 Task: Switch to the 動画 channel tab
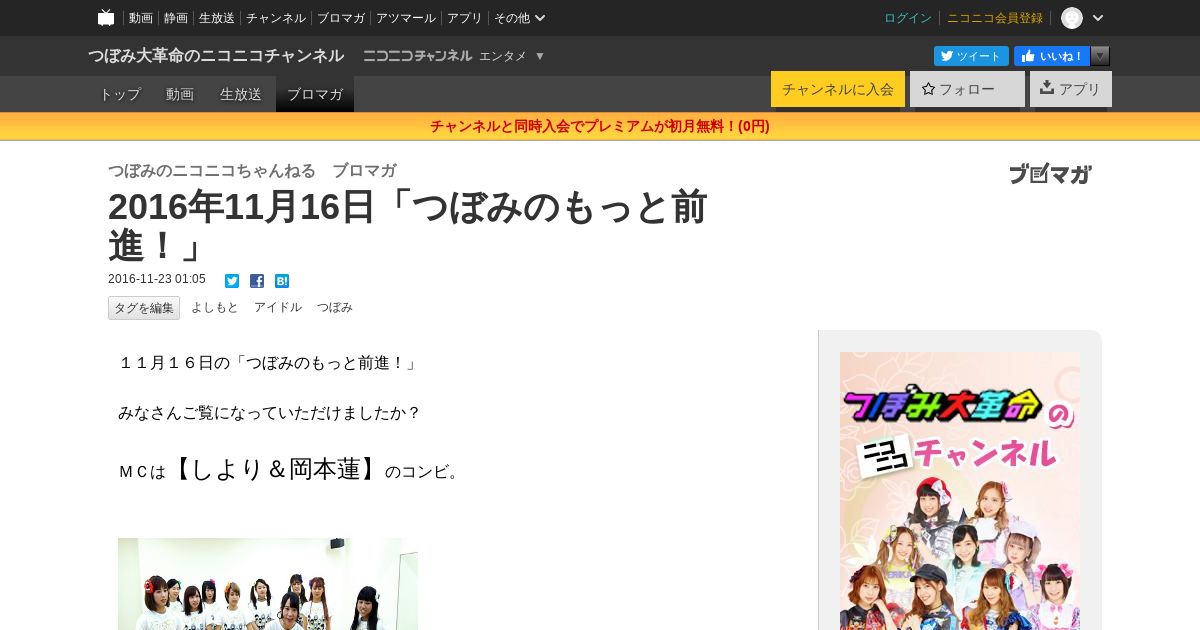click(180, 94)
